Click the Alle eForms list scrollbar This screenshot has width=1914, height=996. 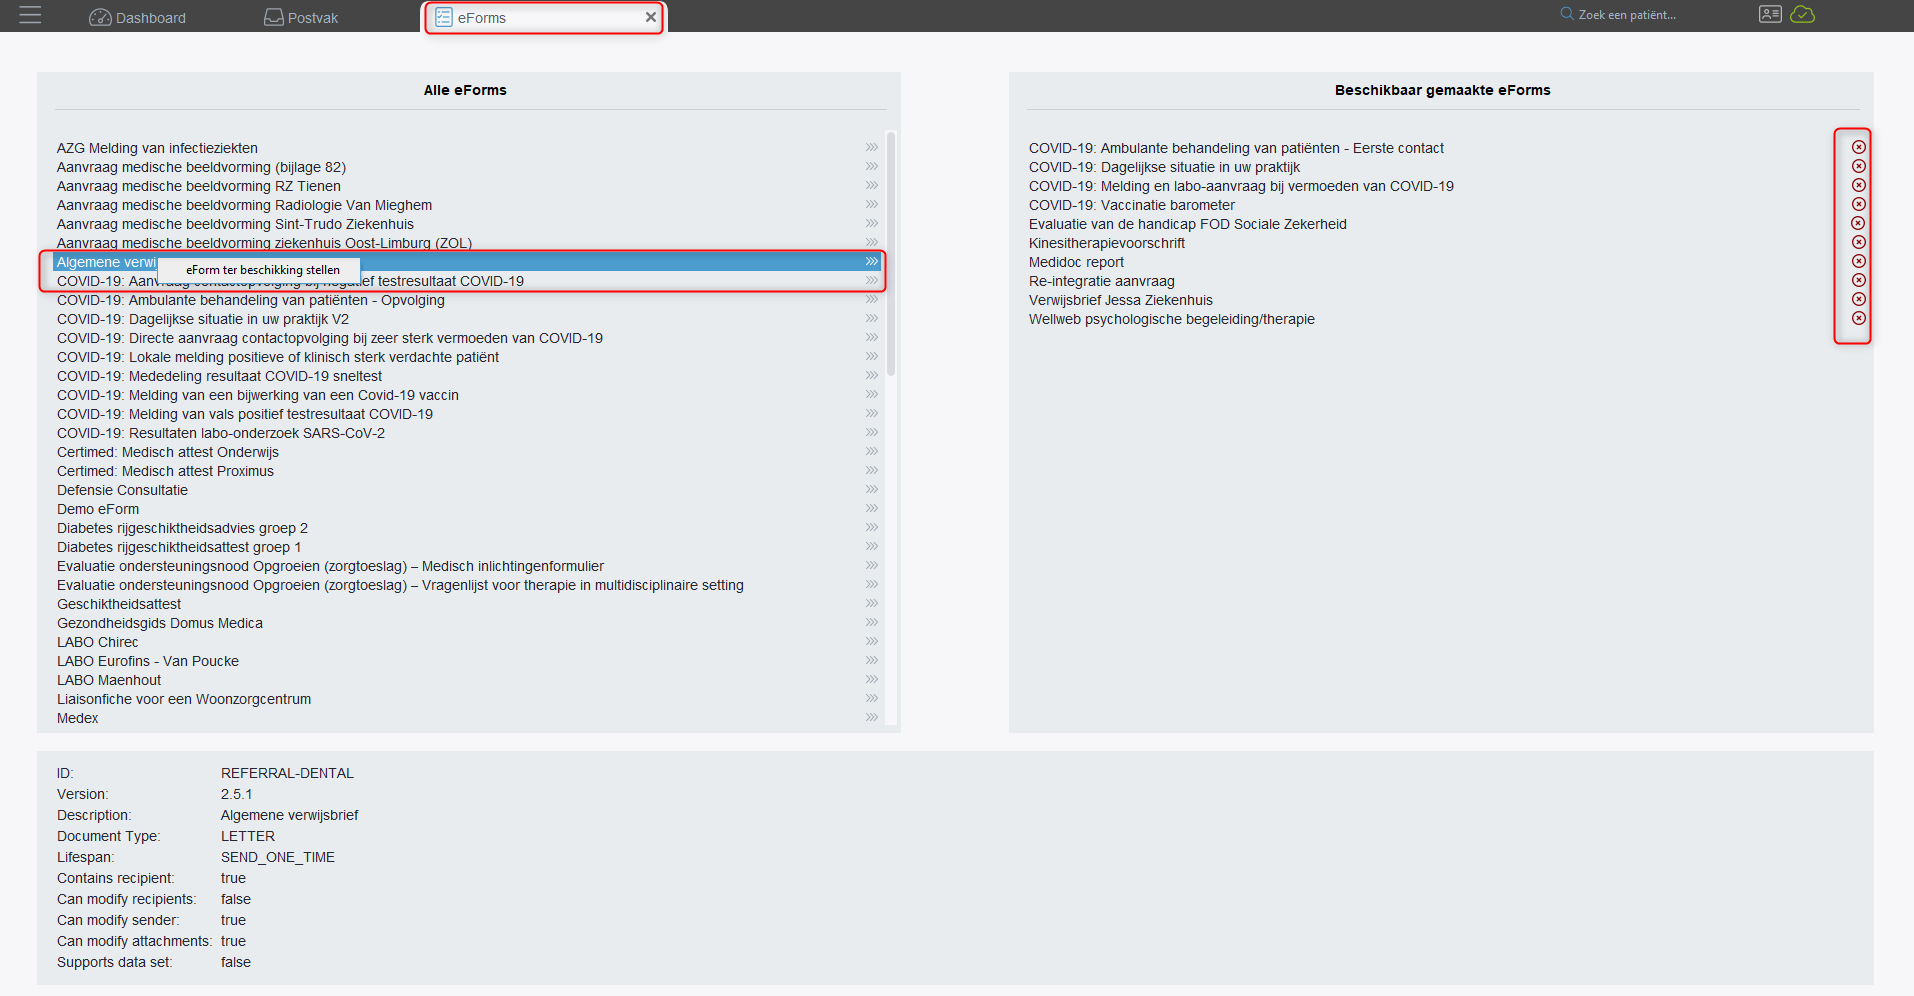click(x=890, y=255)
